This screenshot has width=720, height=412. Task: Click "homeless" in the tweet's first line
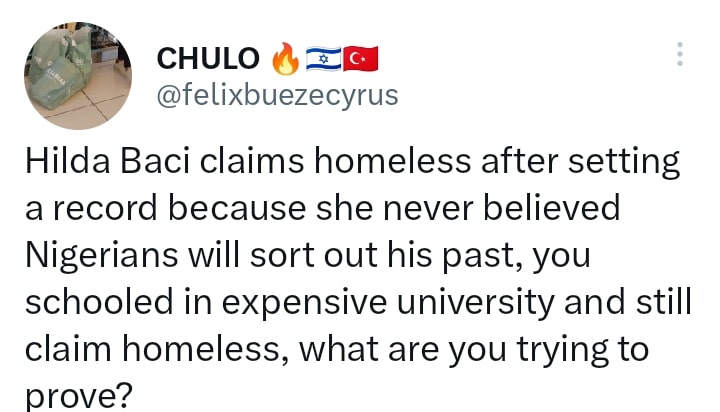point(393,161)
